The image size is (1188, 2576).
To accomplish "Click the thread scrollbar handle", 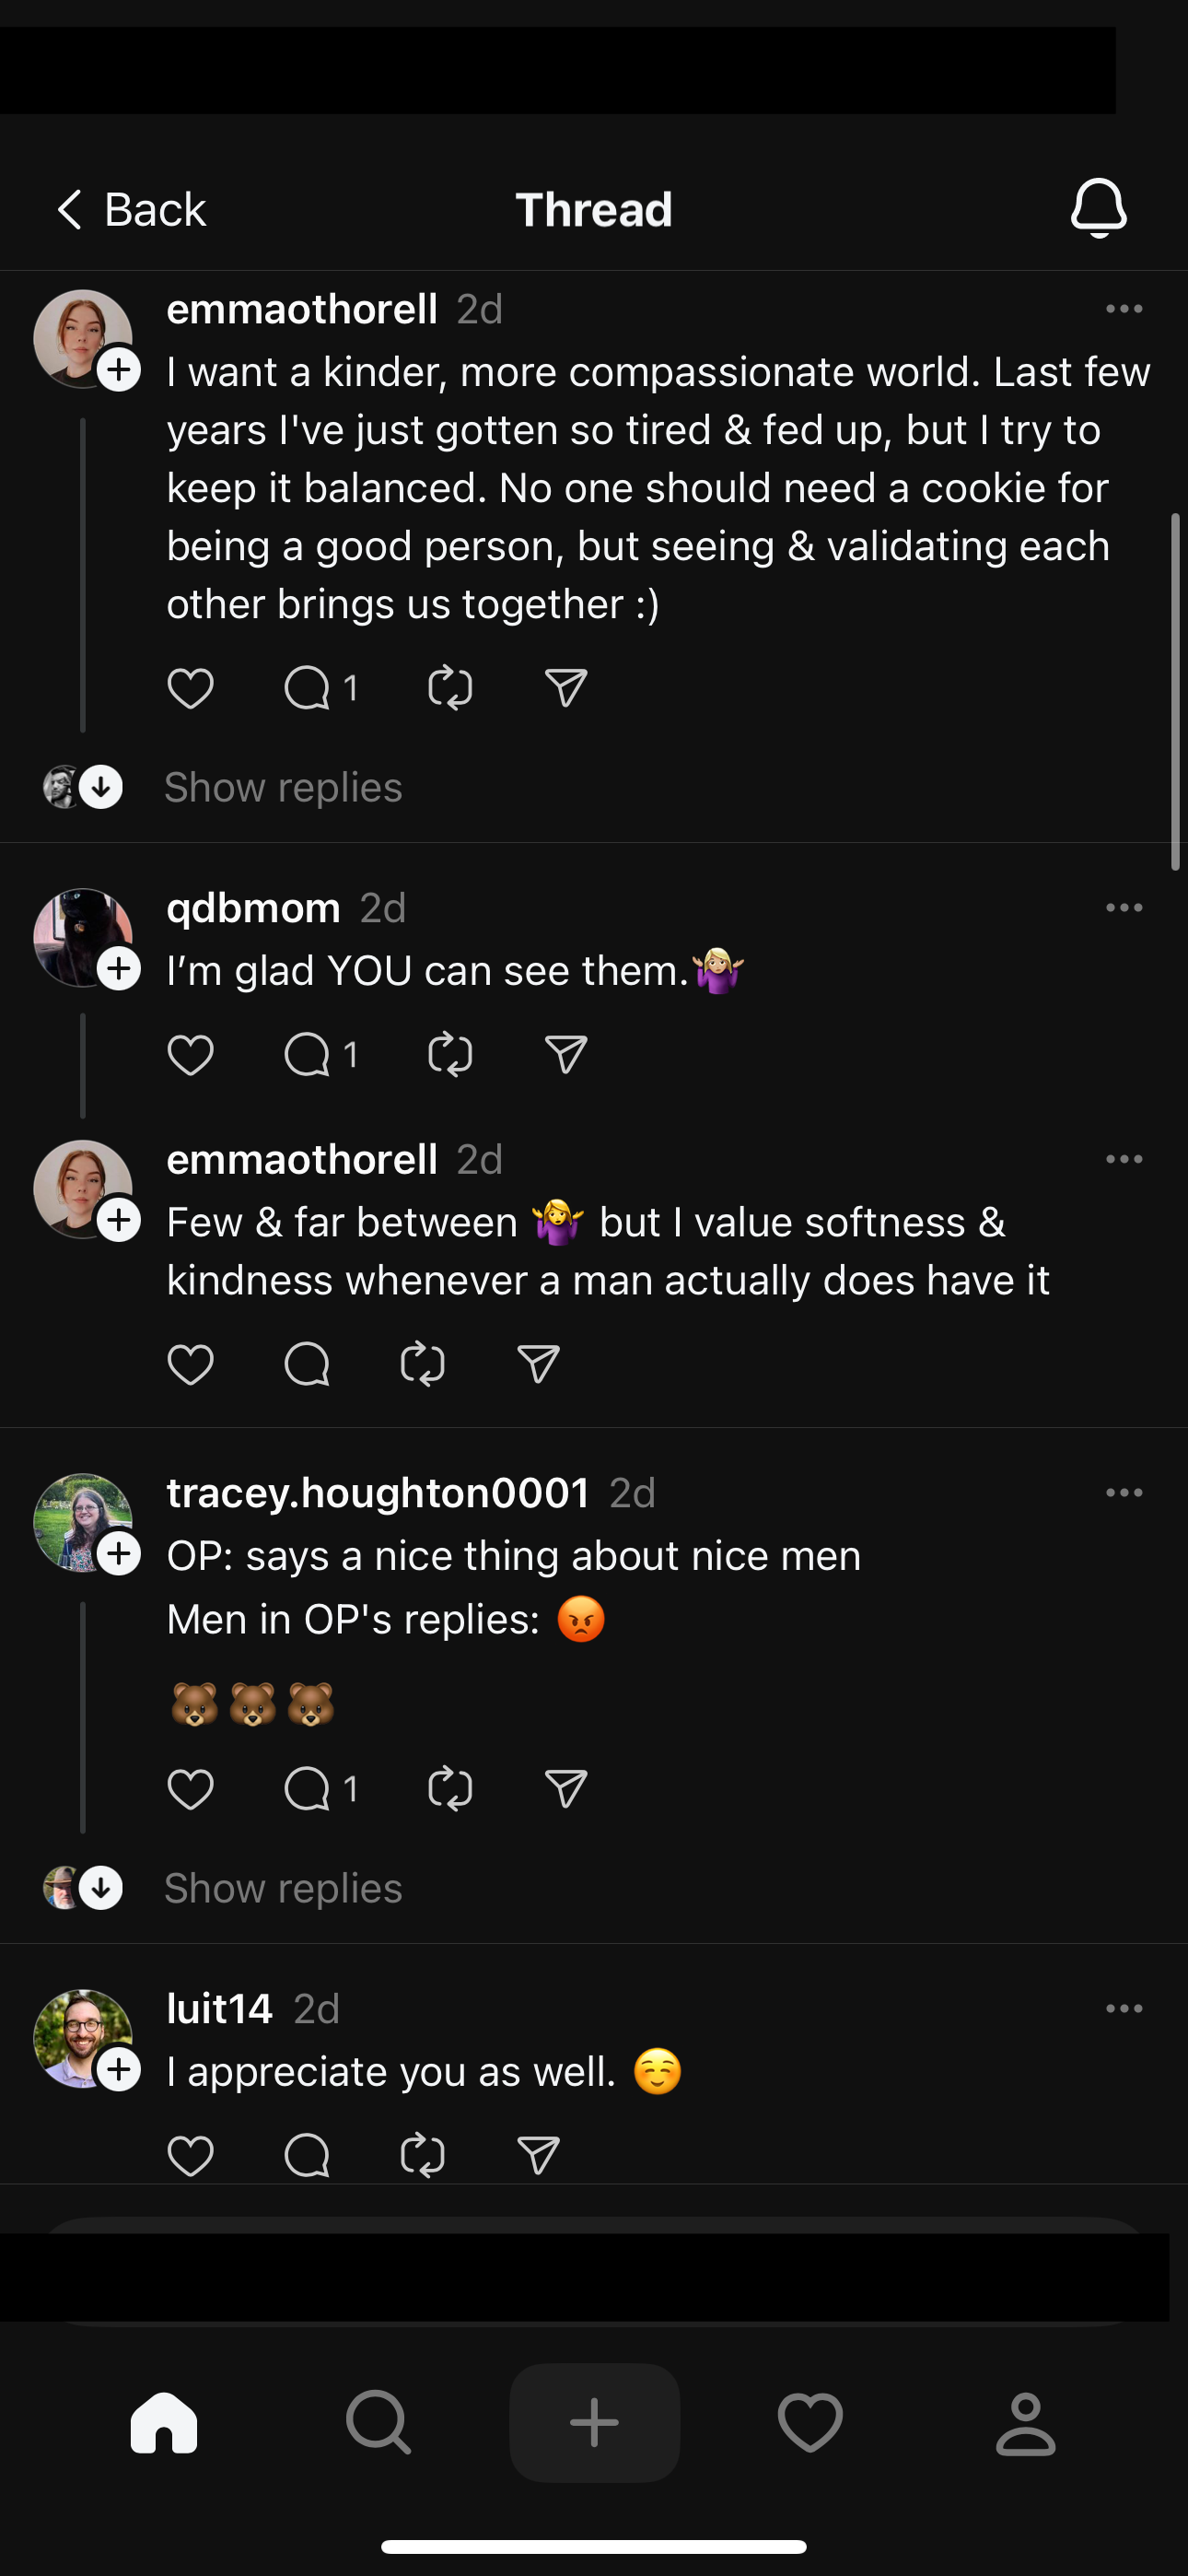I will click(x=1176, y=690).
